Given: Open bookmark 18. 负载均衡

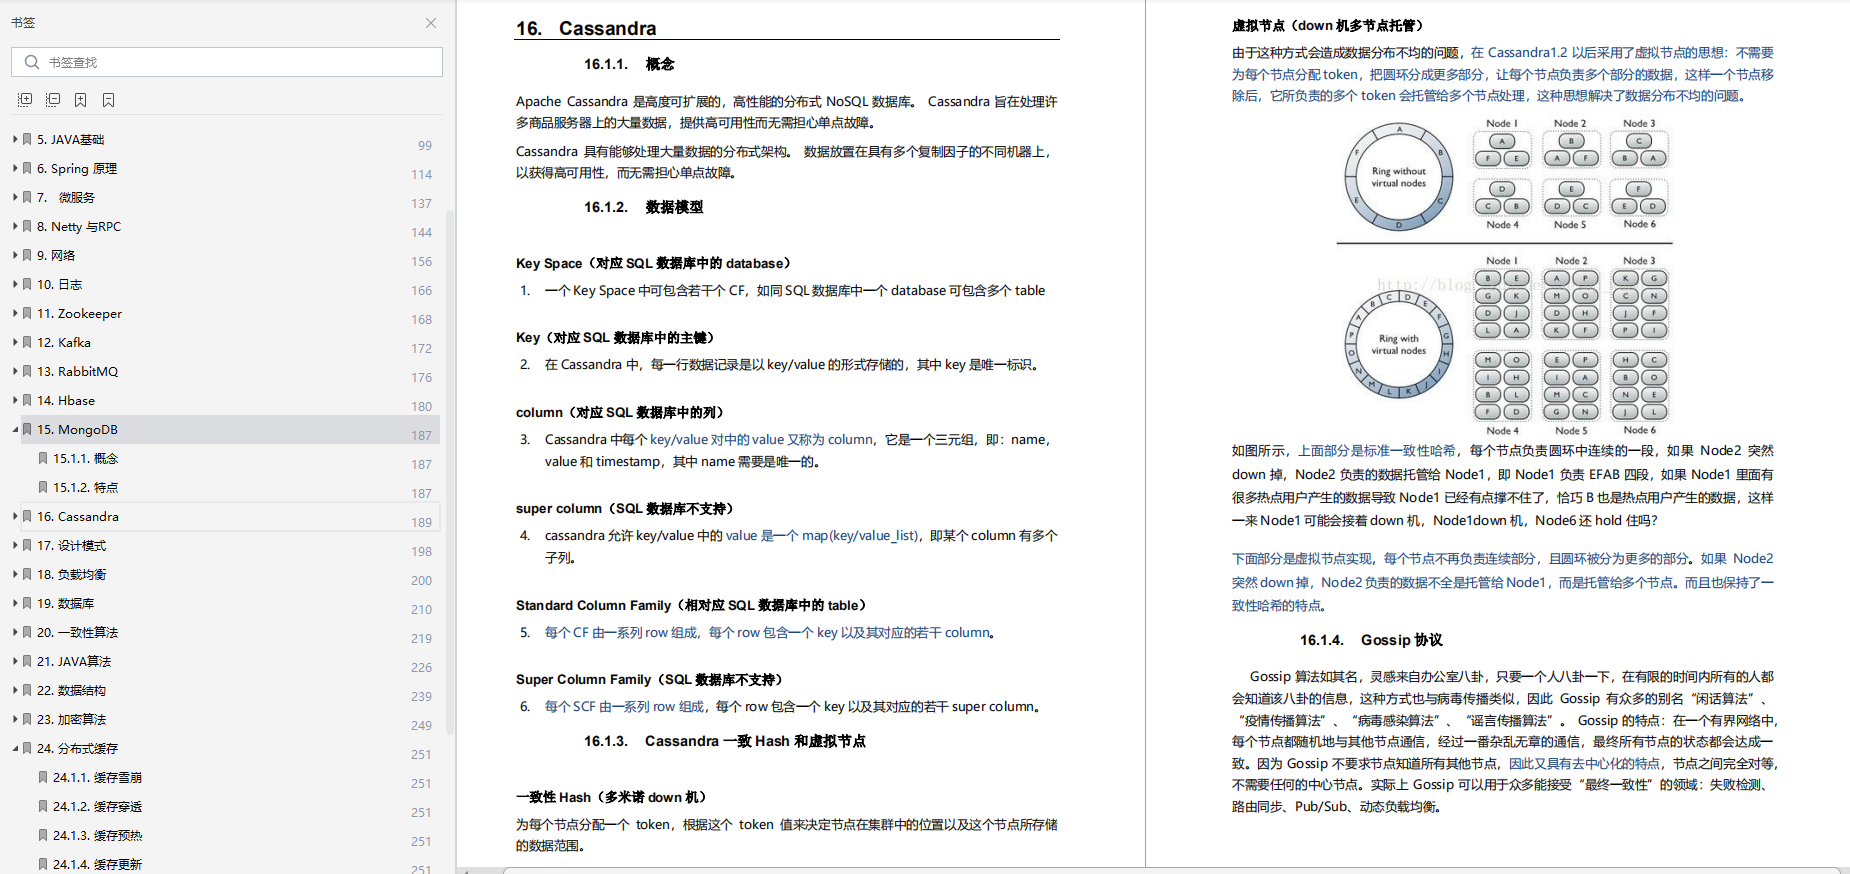Looking at the screenshot, I should [x=72, y=575].
